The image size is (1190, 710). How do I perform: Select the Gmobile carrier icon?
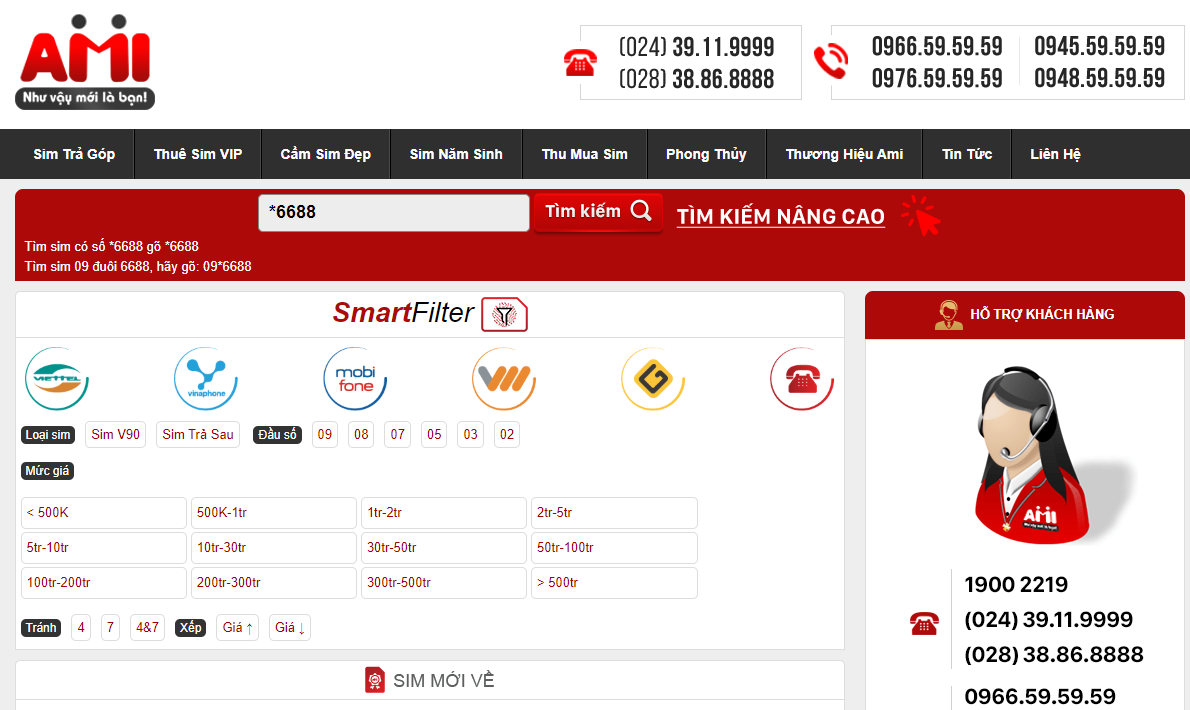point(653,379)
